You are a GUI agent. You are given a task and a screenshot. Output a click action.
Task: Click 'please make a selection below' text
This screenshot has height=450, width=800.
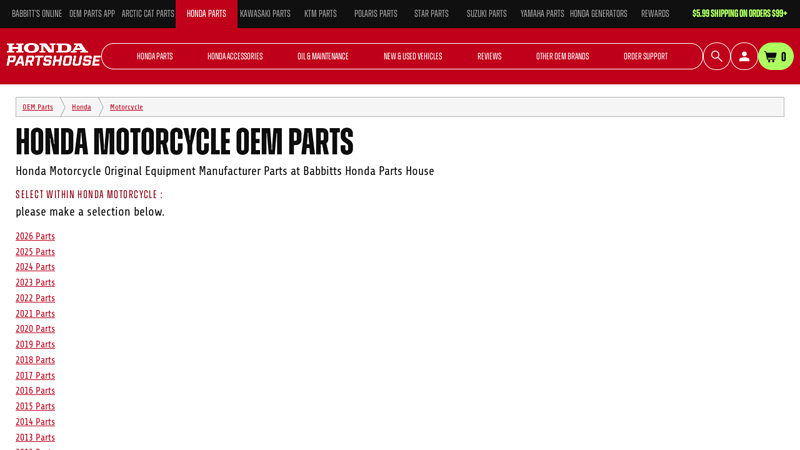(90, 212)
